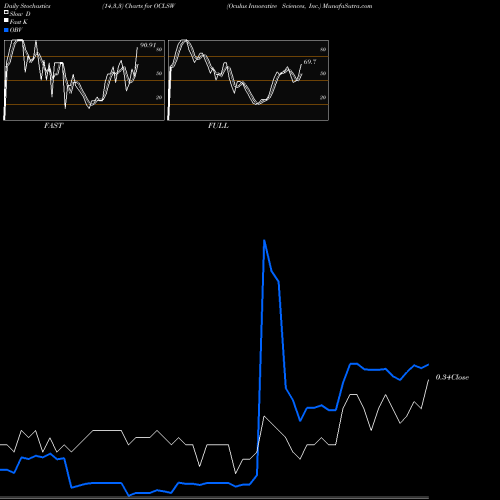Image resolution: width=500 pixels, height=500 pixels.
Task: Select the '(14,3,3) Charts for OCLSW' text
Action: click(x=138, y=6)
